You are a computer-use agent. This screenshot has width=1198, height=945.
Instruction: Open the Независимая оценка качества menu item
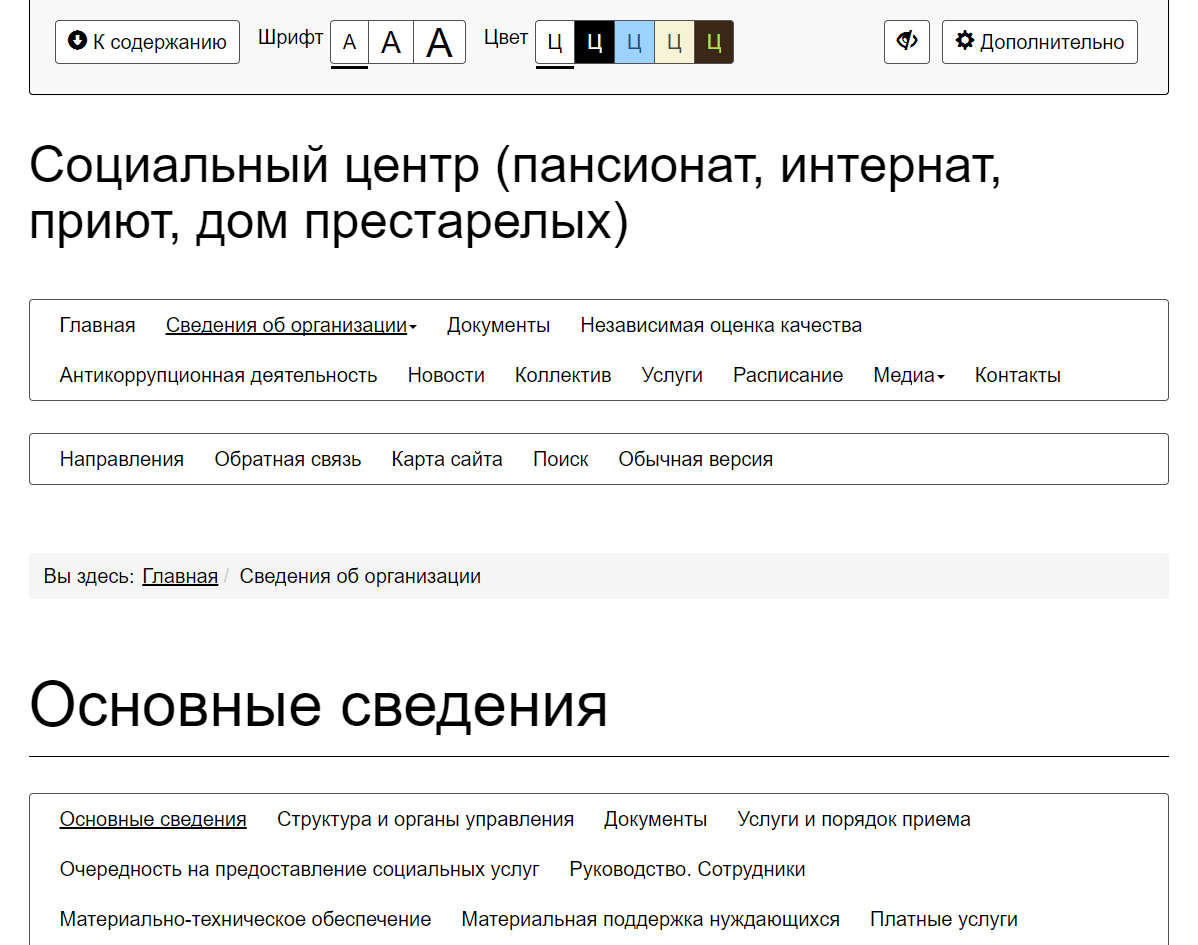(x=721, y=325)
